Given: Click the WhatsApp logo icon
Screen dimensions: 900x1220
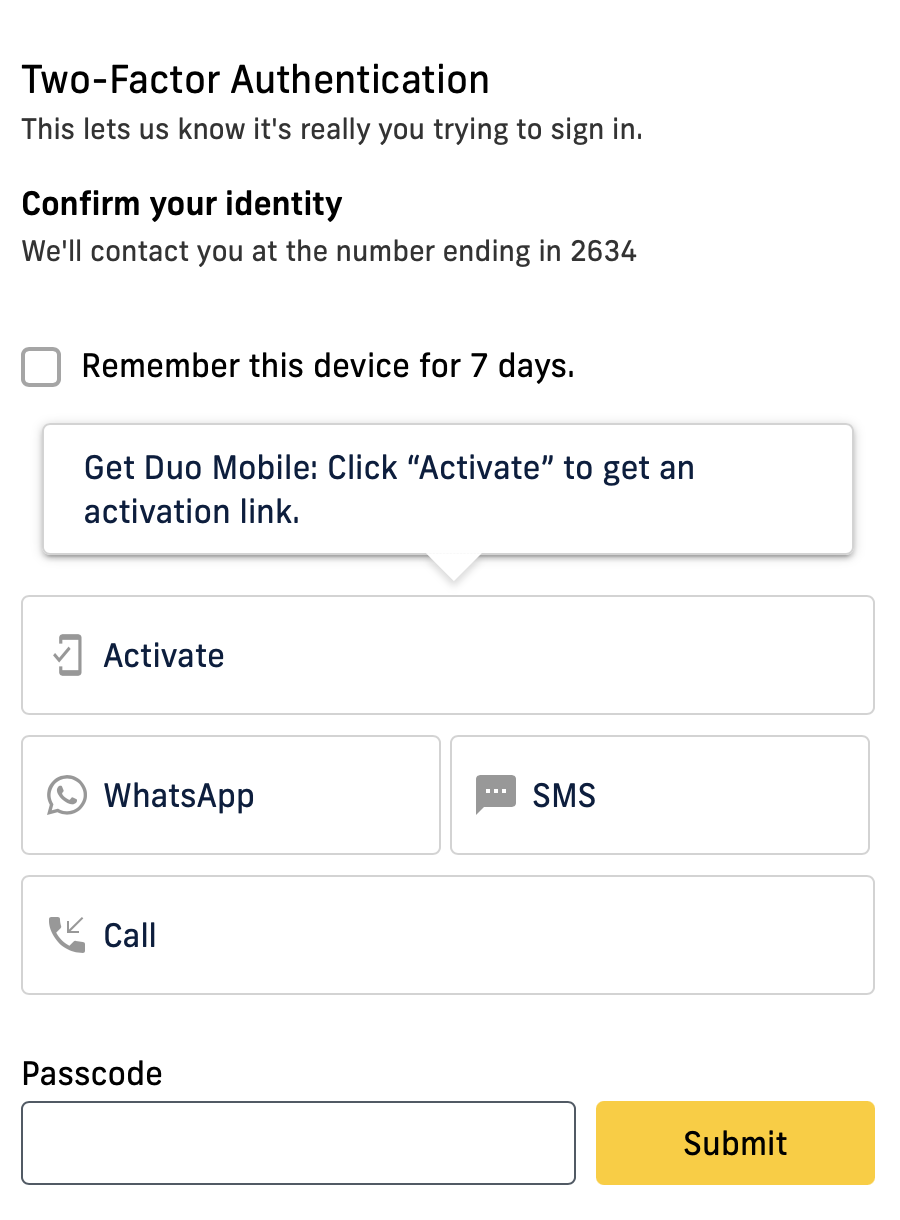Looking at the screenshot, I should [x=66, y=796].
